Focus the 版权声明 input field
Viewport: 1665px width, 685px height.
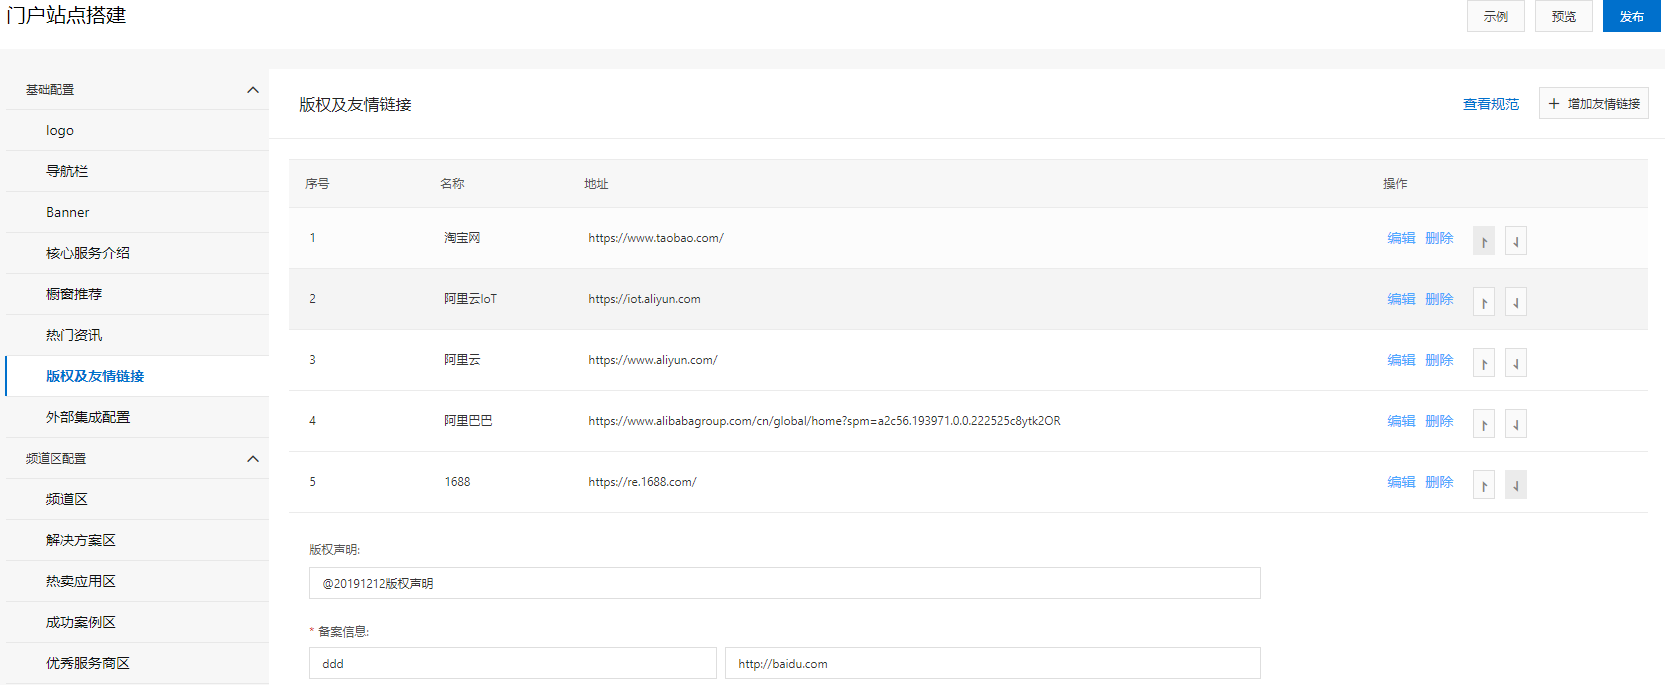[x=785, y=583]
